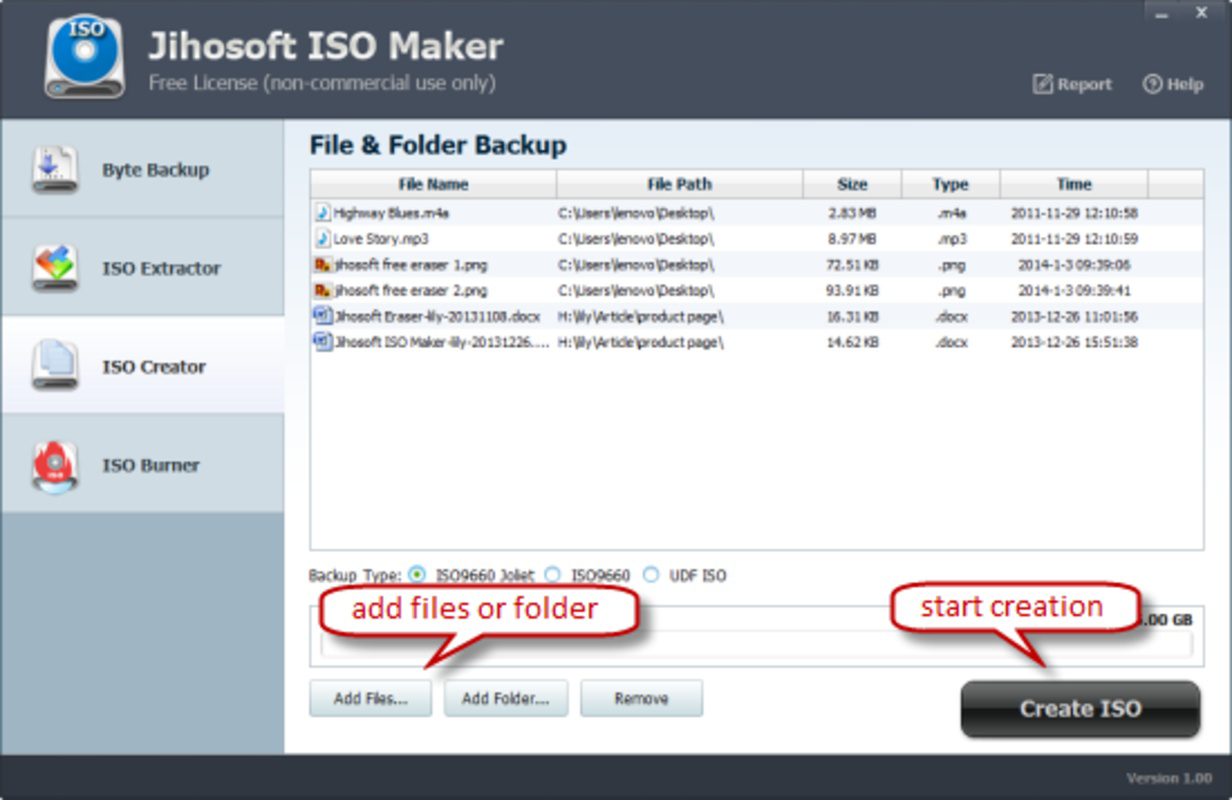Click the ISO Creator document icon

(x=54, y=366)
